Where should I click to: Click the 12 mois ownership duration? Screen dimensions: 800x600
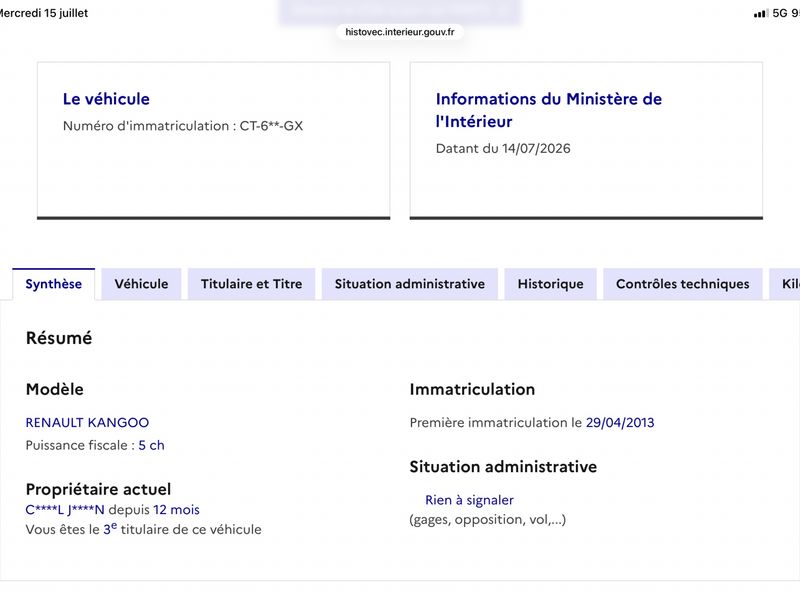pyautogui.click(x=177, y=509)
